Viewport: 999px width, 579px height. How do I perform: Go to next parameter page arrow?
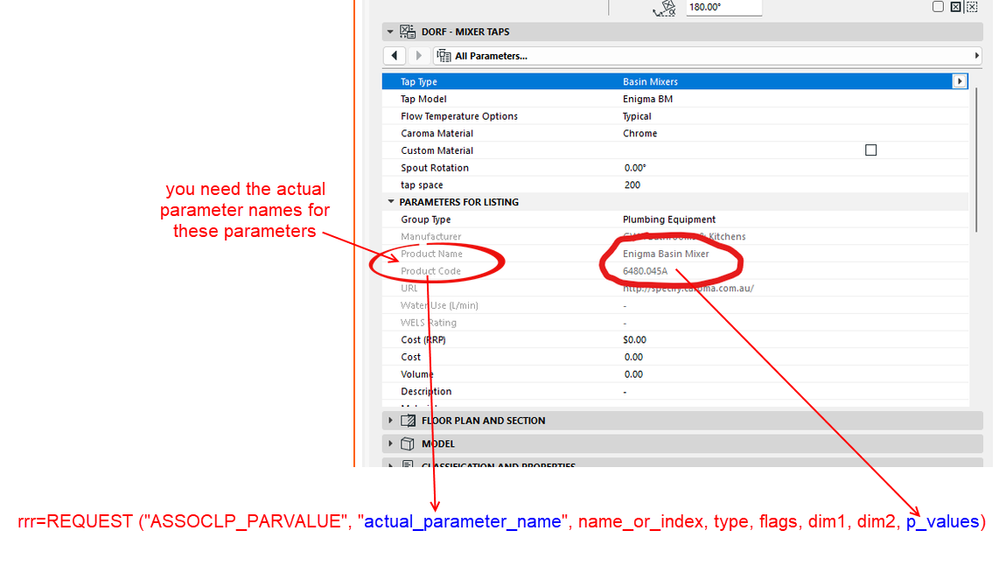click(x=419, y=56)
